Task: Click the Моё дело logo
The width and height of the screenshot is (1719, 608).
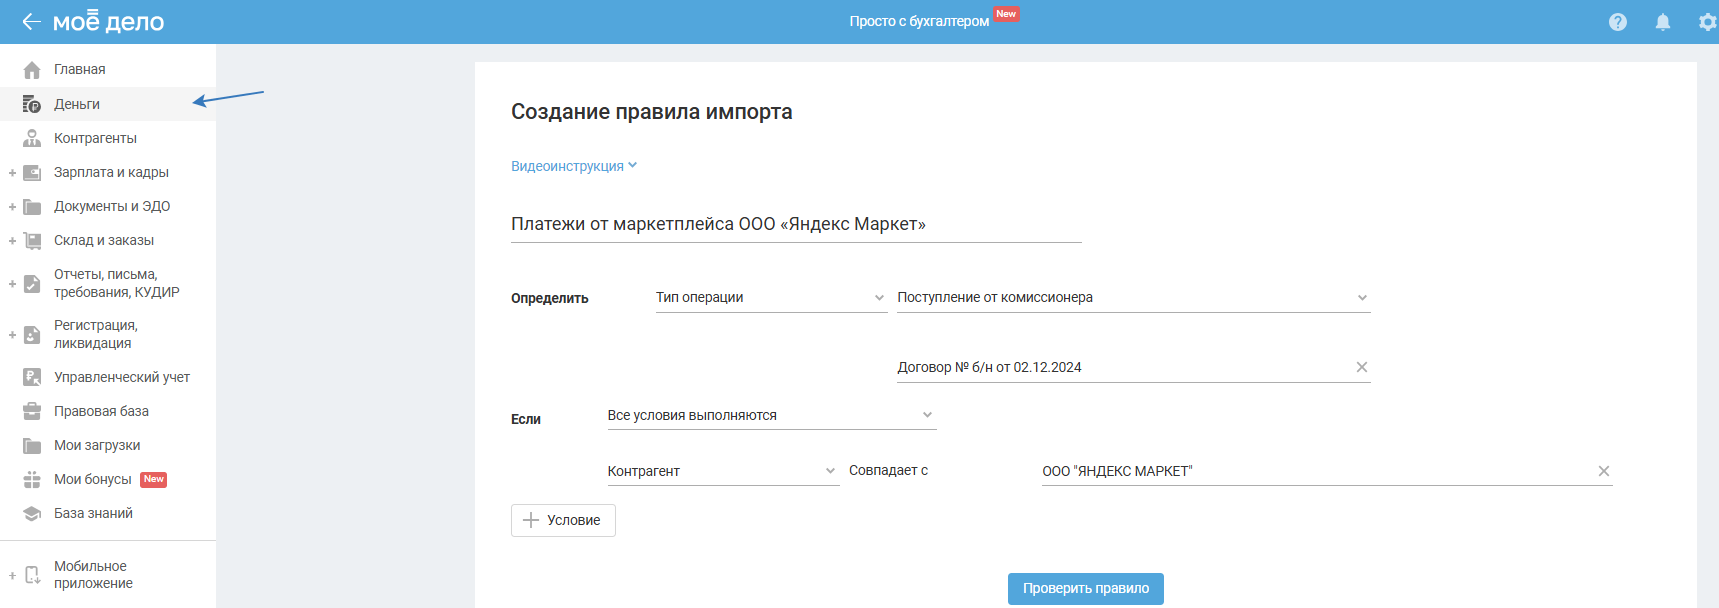Action: [x=108, y=21]
